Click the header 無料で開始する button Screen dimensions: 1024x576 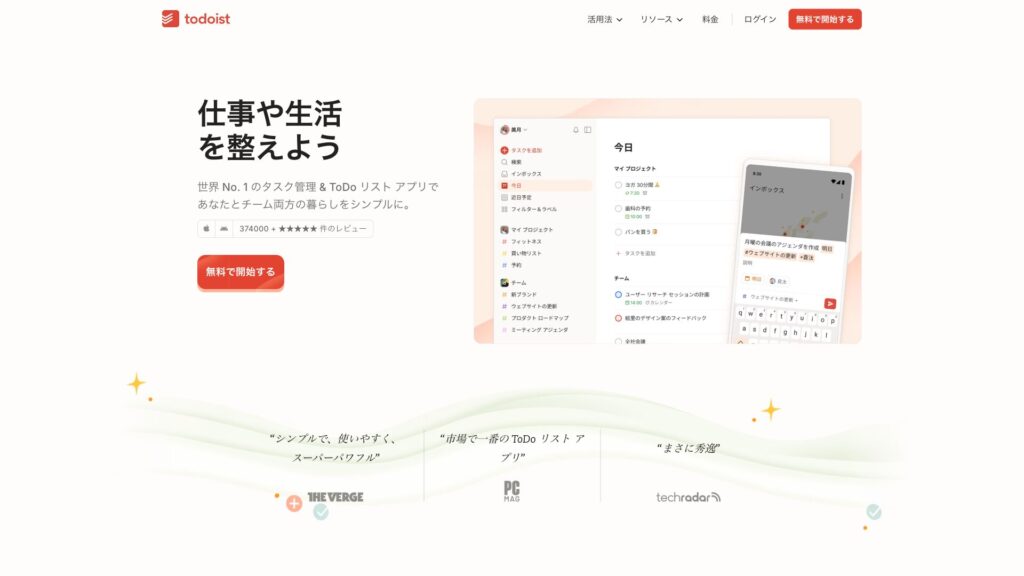point(825,19)
